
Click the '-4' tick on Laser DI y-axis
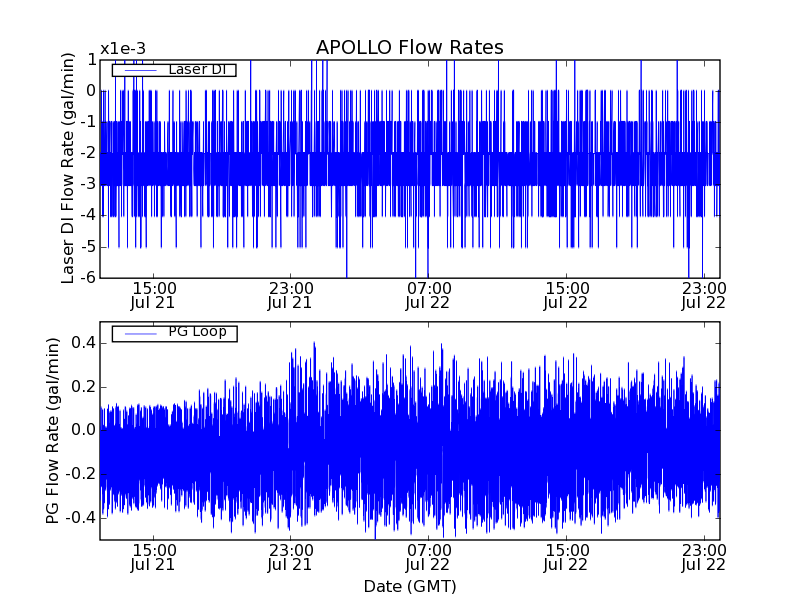(x=87, y=215)
